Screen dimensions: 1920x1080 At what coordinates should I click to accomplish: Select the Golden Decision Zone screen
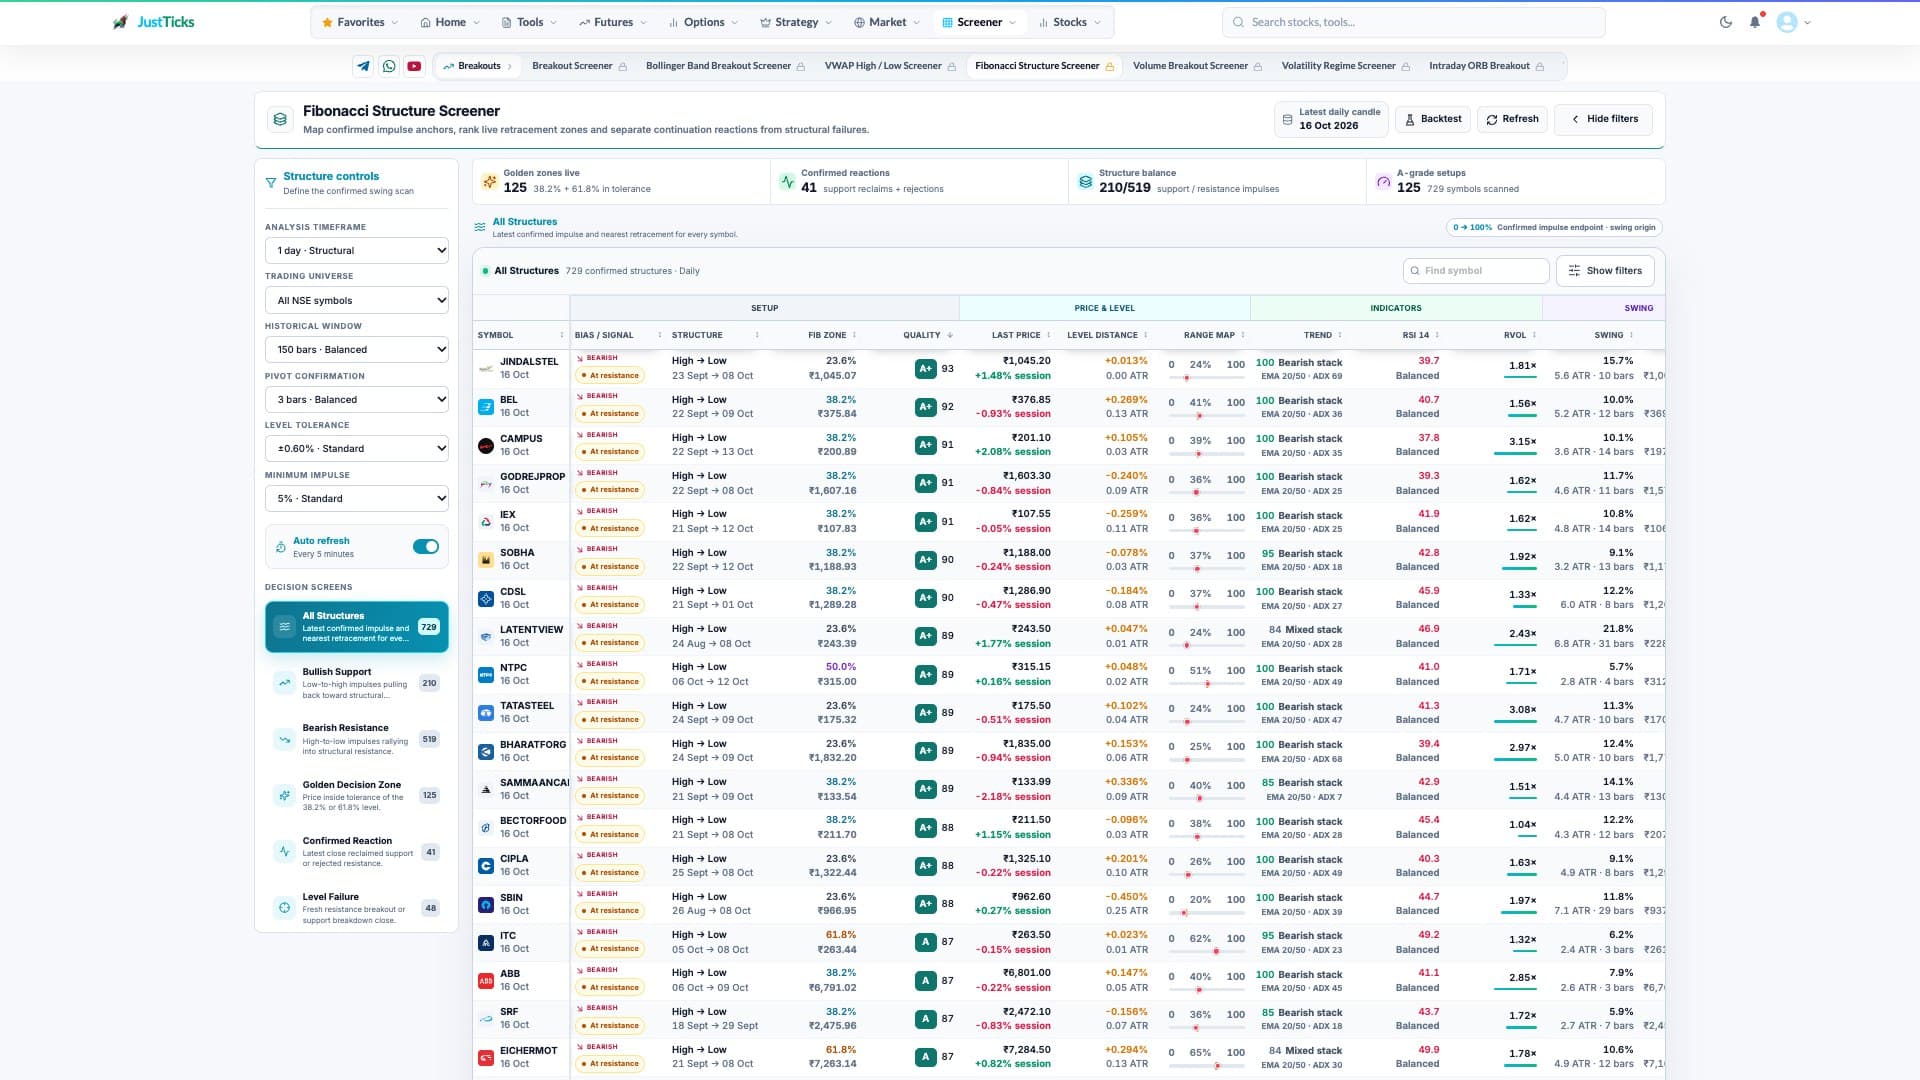coord(357,796)
